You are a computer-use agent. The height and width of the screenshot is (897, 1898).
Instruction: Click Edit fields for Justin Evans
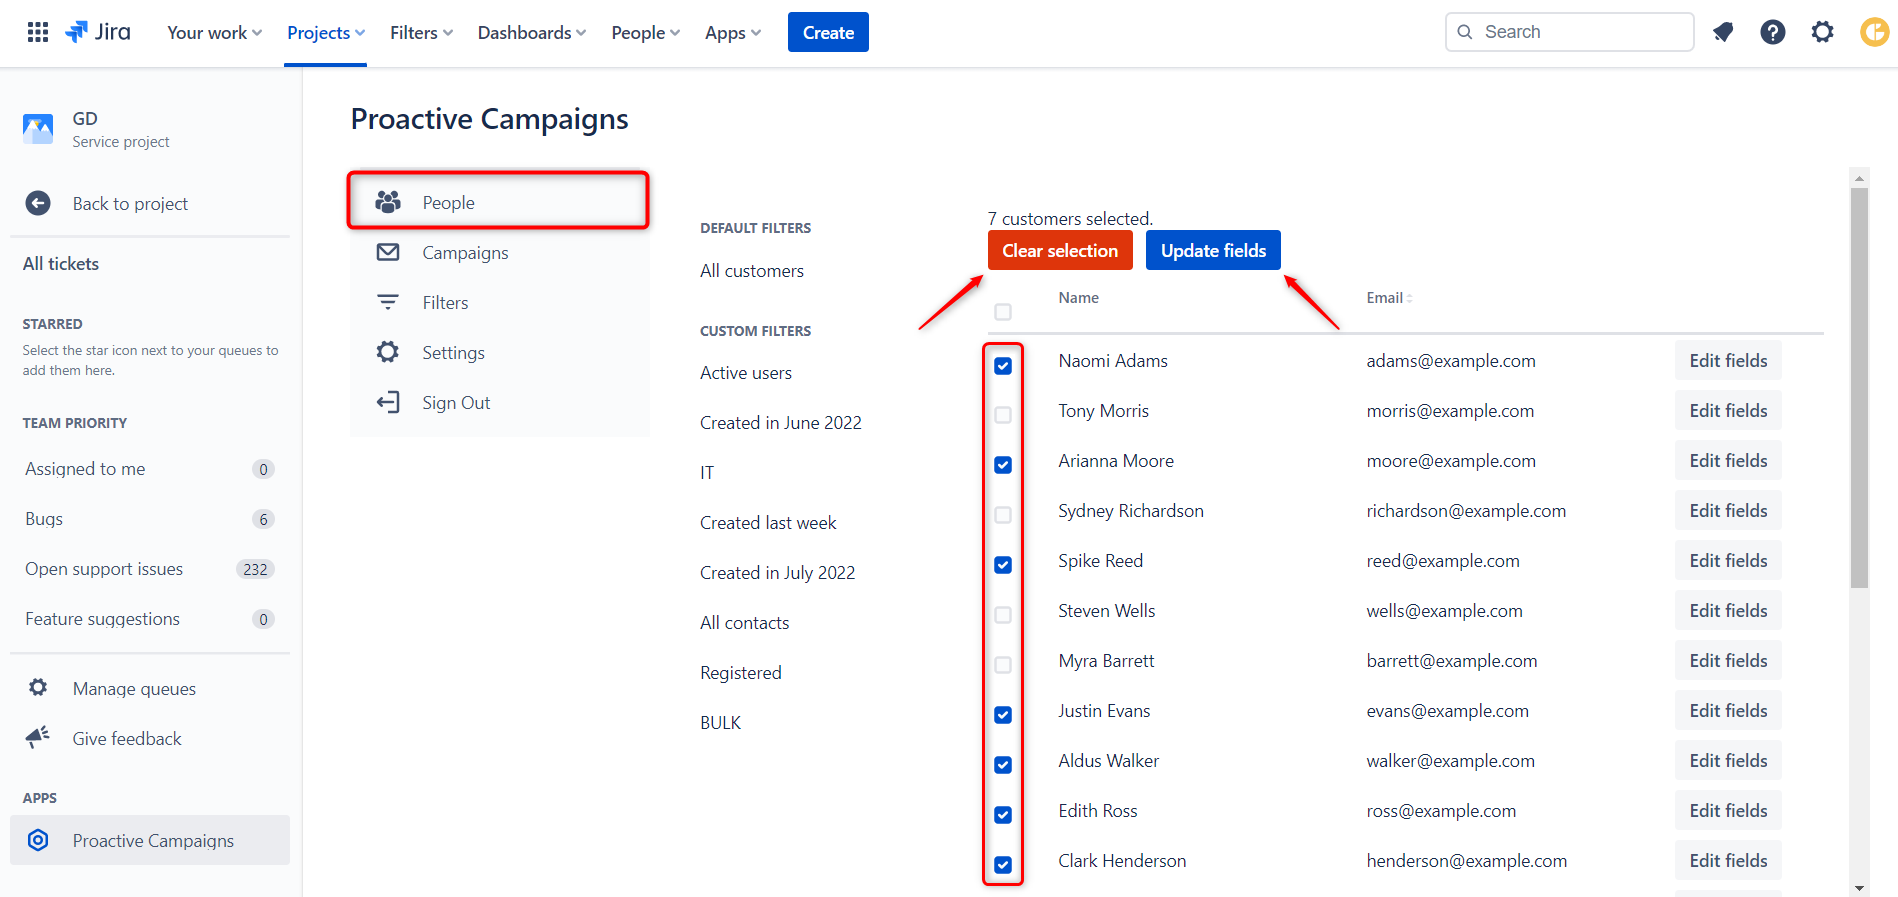(x=1728, y=710)
